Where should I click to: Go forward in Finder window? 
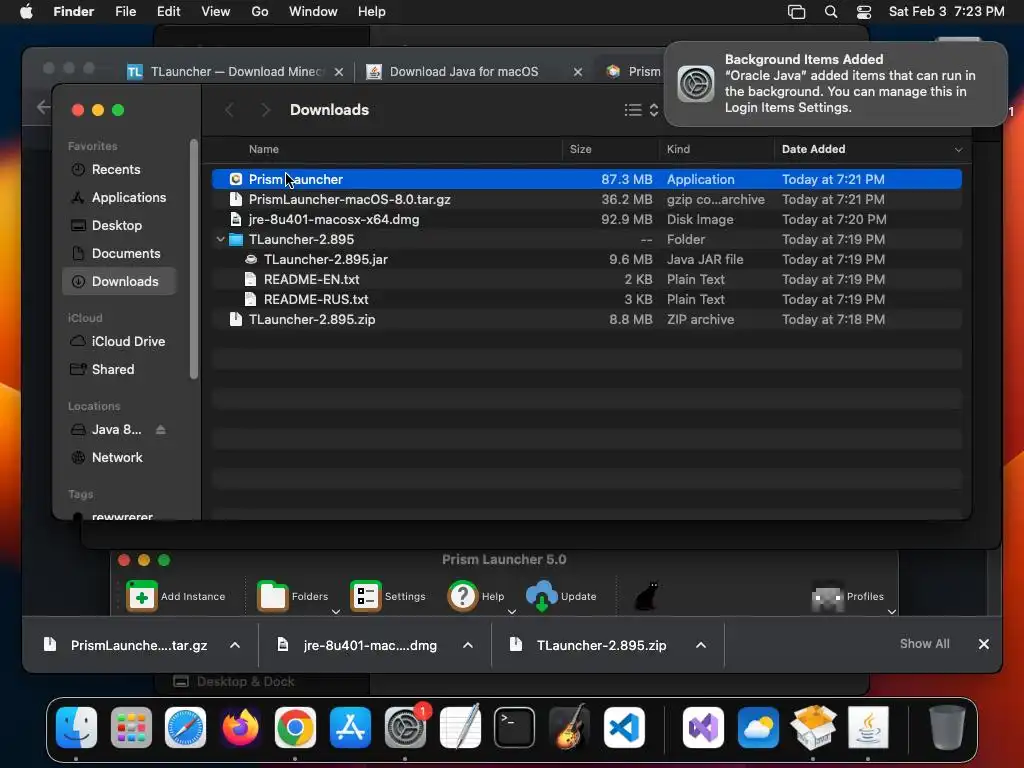tap(264, 110)
